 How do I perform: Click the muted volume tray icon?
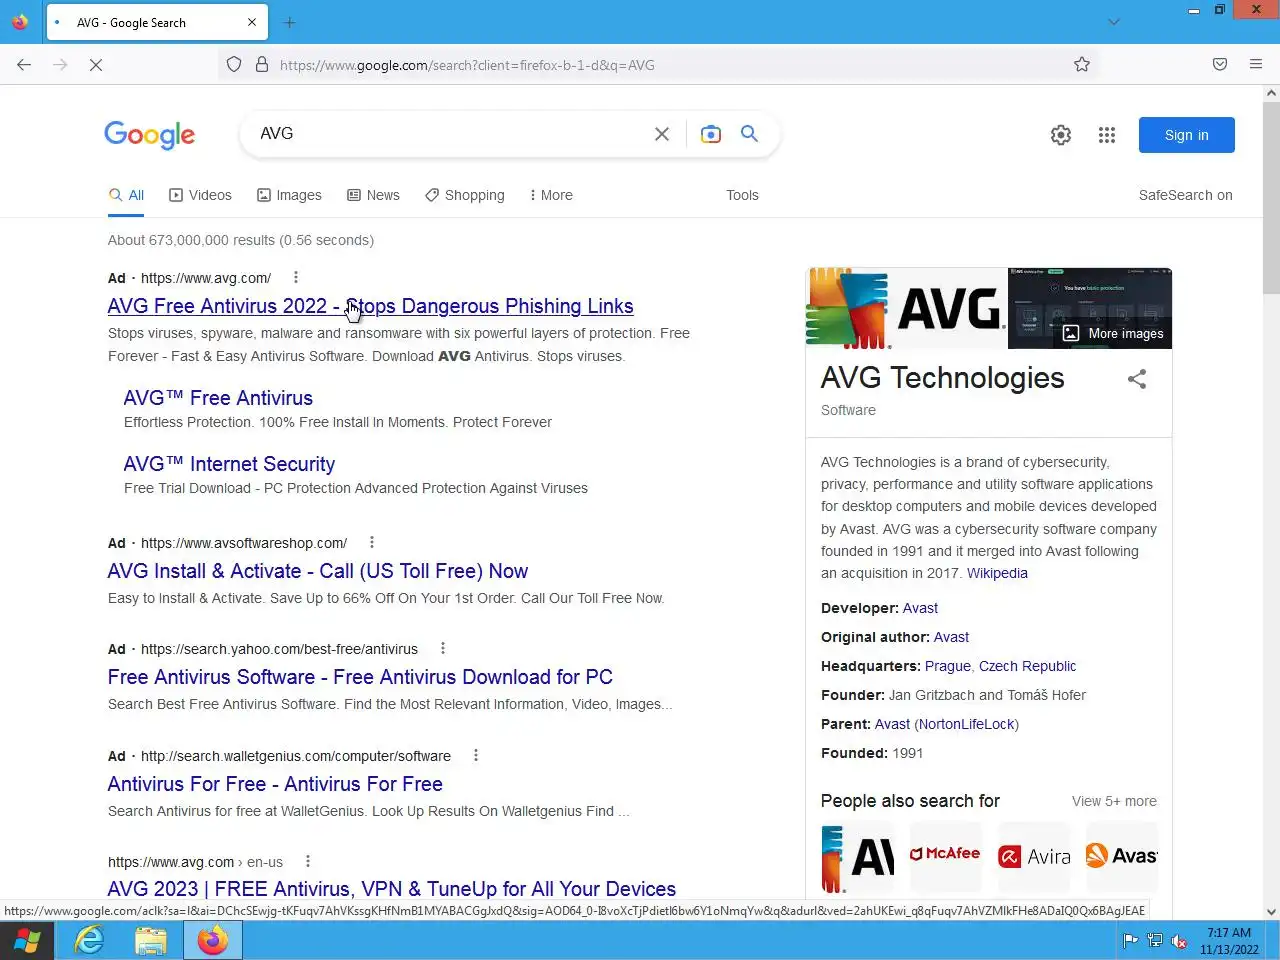(x=1179, y=941)
